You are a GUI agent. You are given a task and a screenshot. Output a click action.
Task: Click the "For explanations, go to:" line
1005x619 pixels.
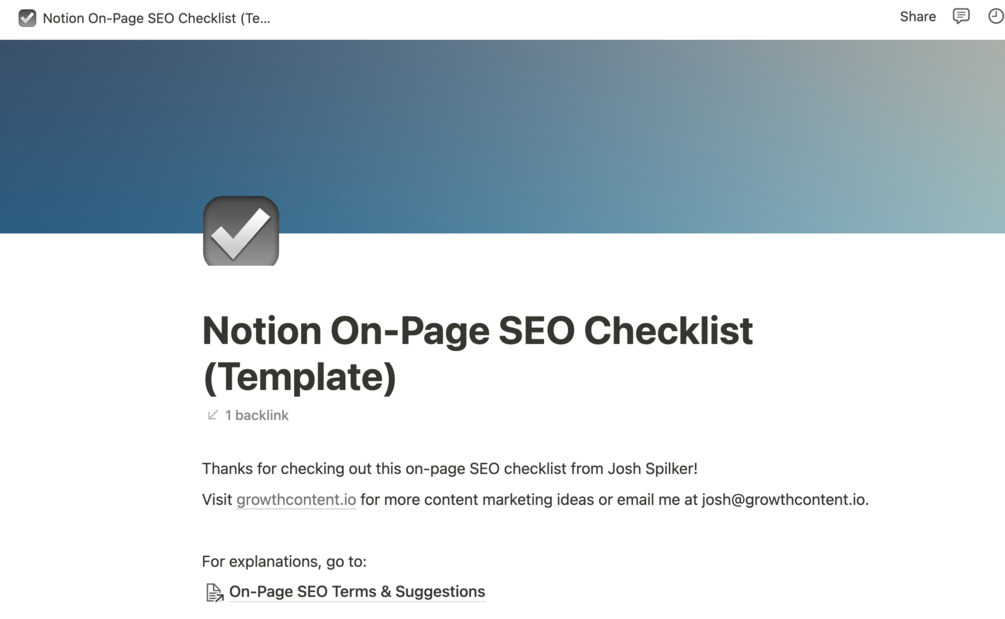284,561
